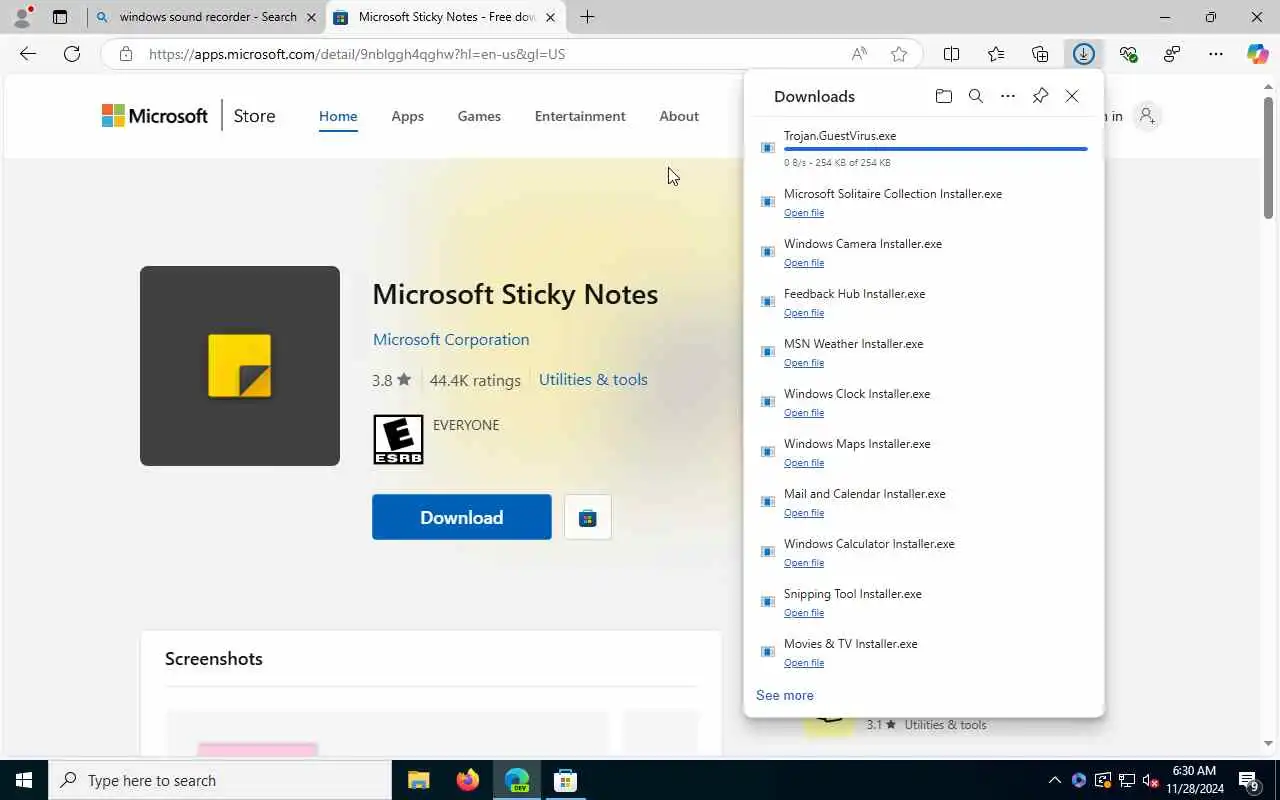Click the Sticky Notes app icon image

point(240,366)
